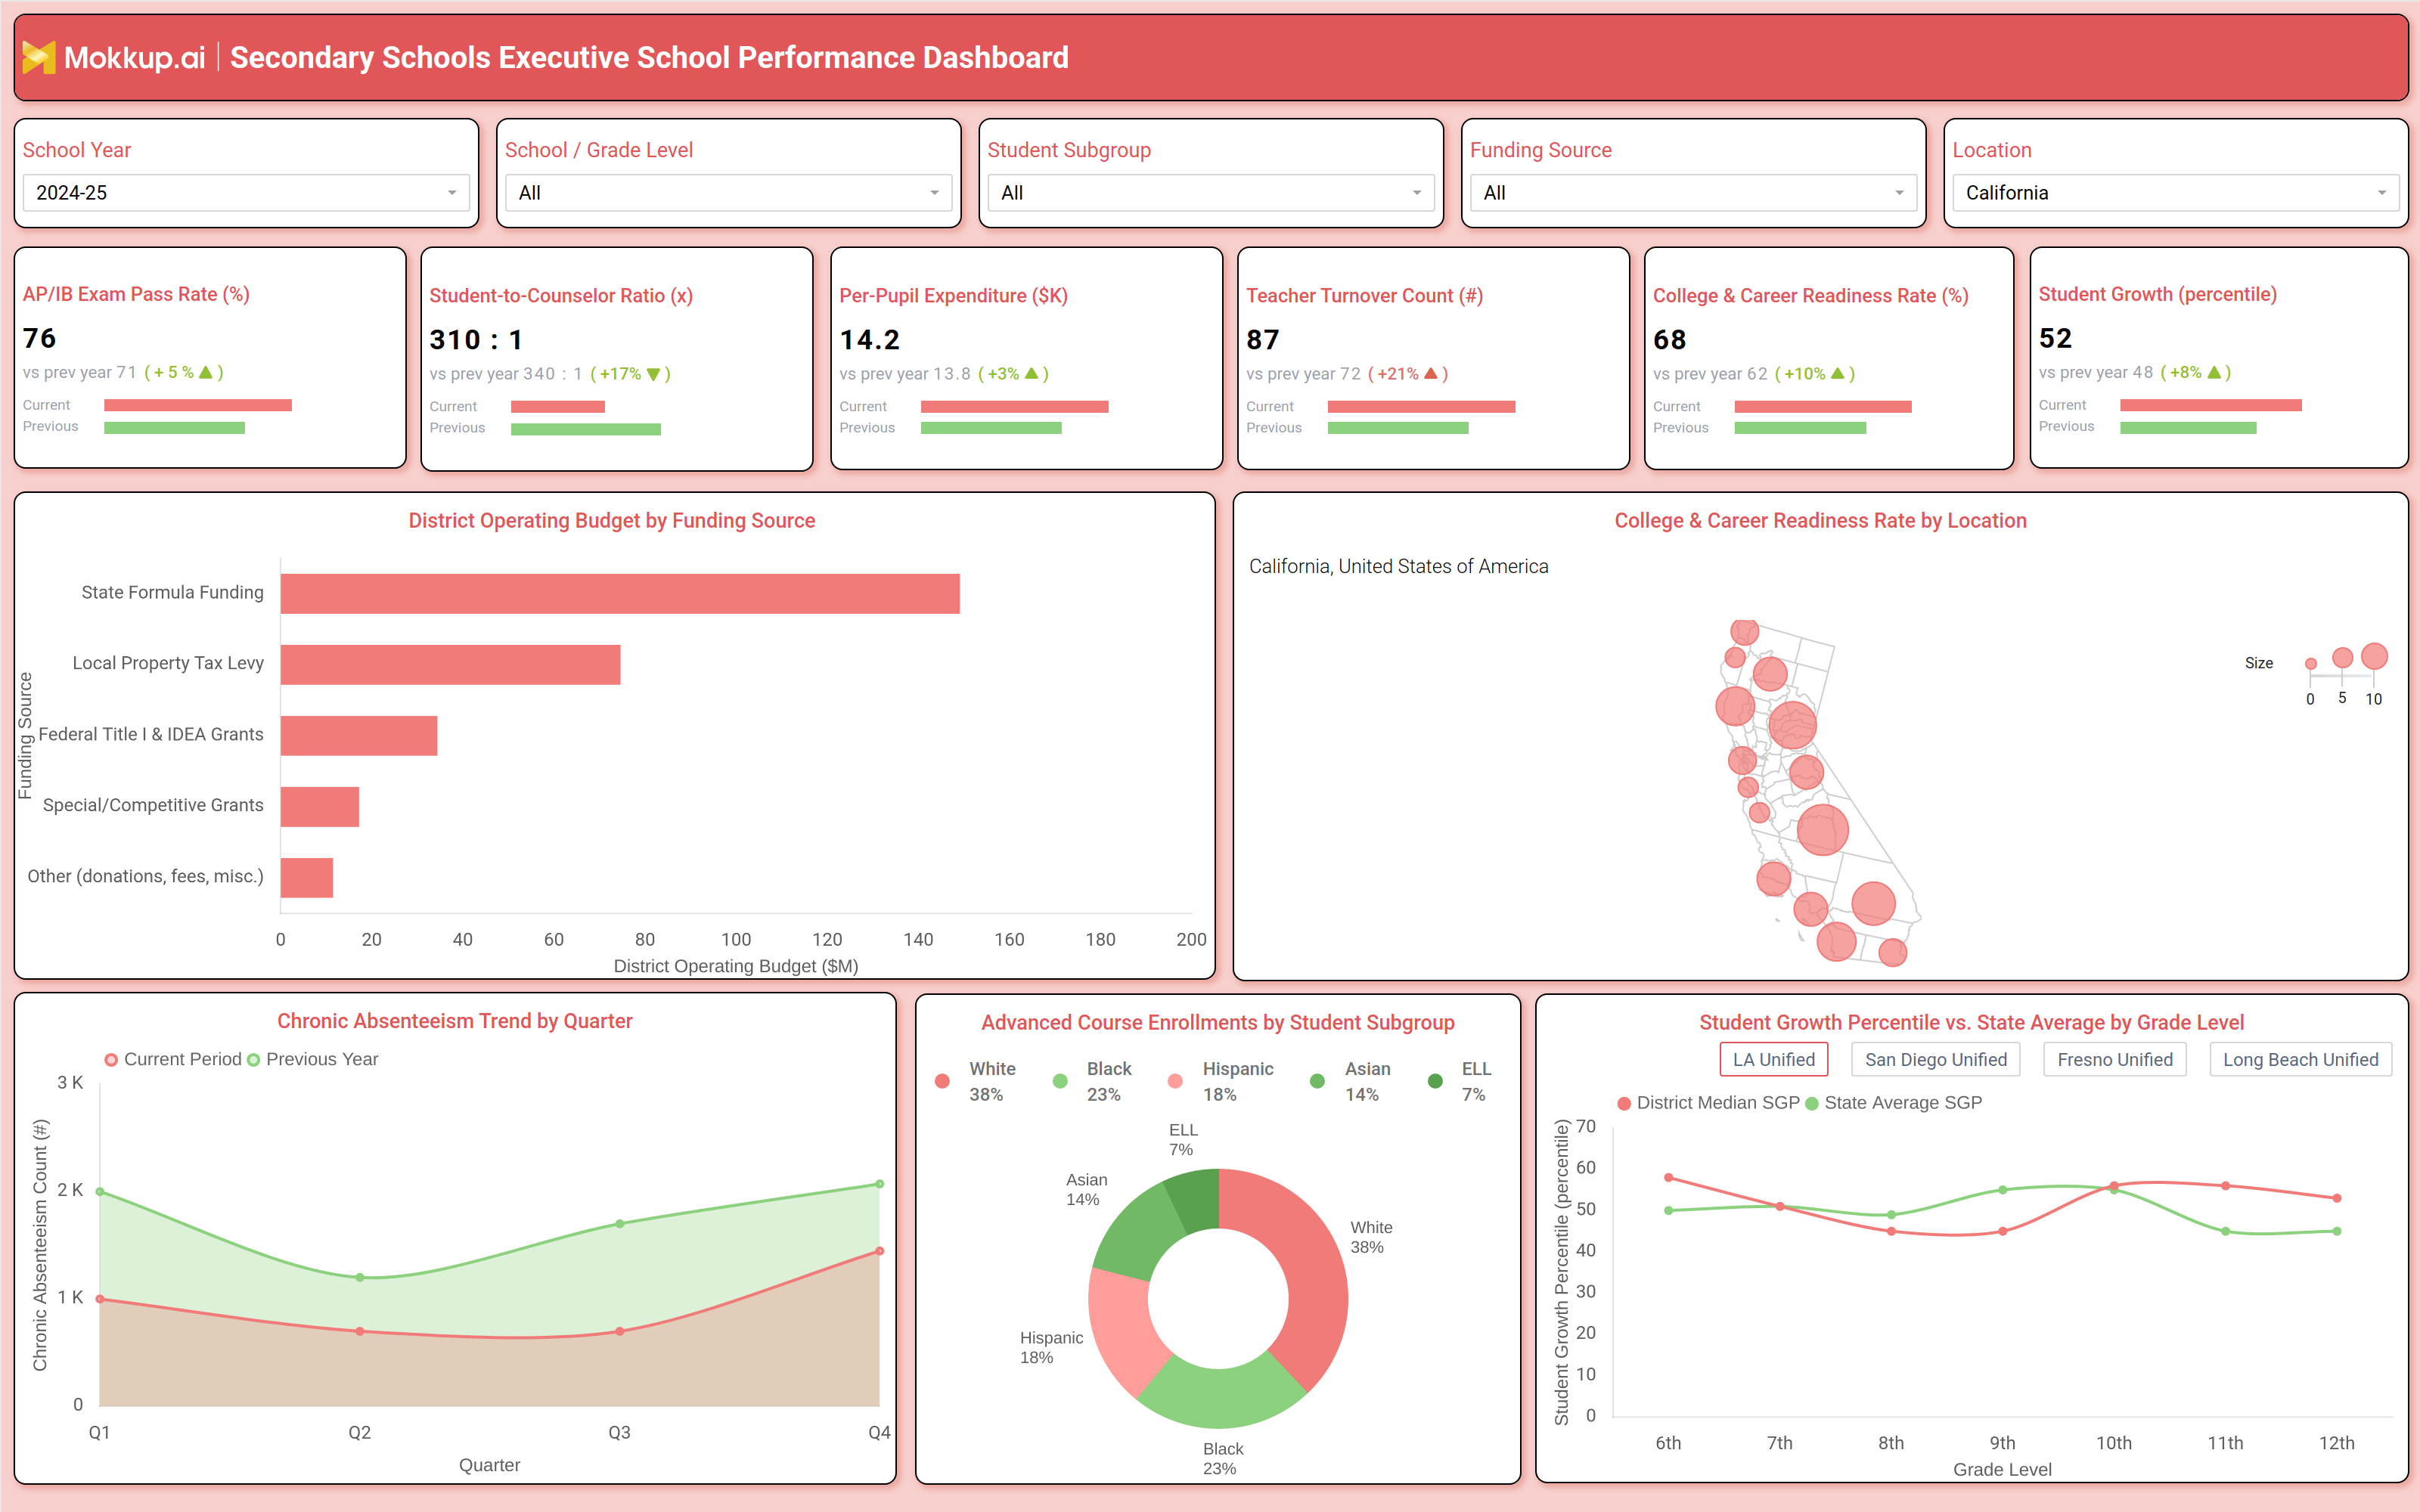Open the School Year dropdown
The width and height of the screenshot is (2420, 1512).
click(246, 193)
